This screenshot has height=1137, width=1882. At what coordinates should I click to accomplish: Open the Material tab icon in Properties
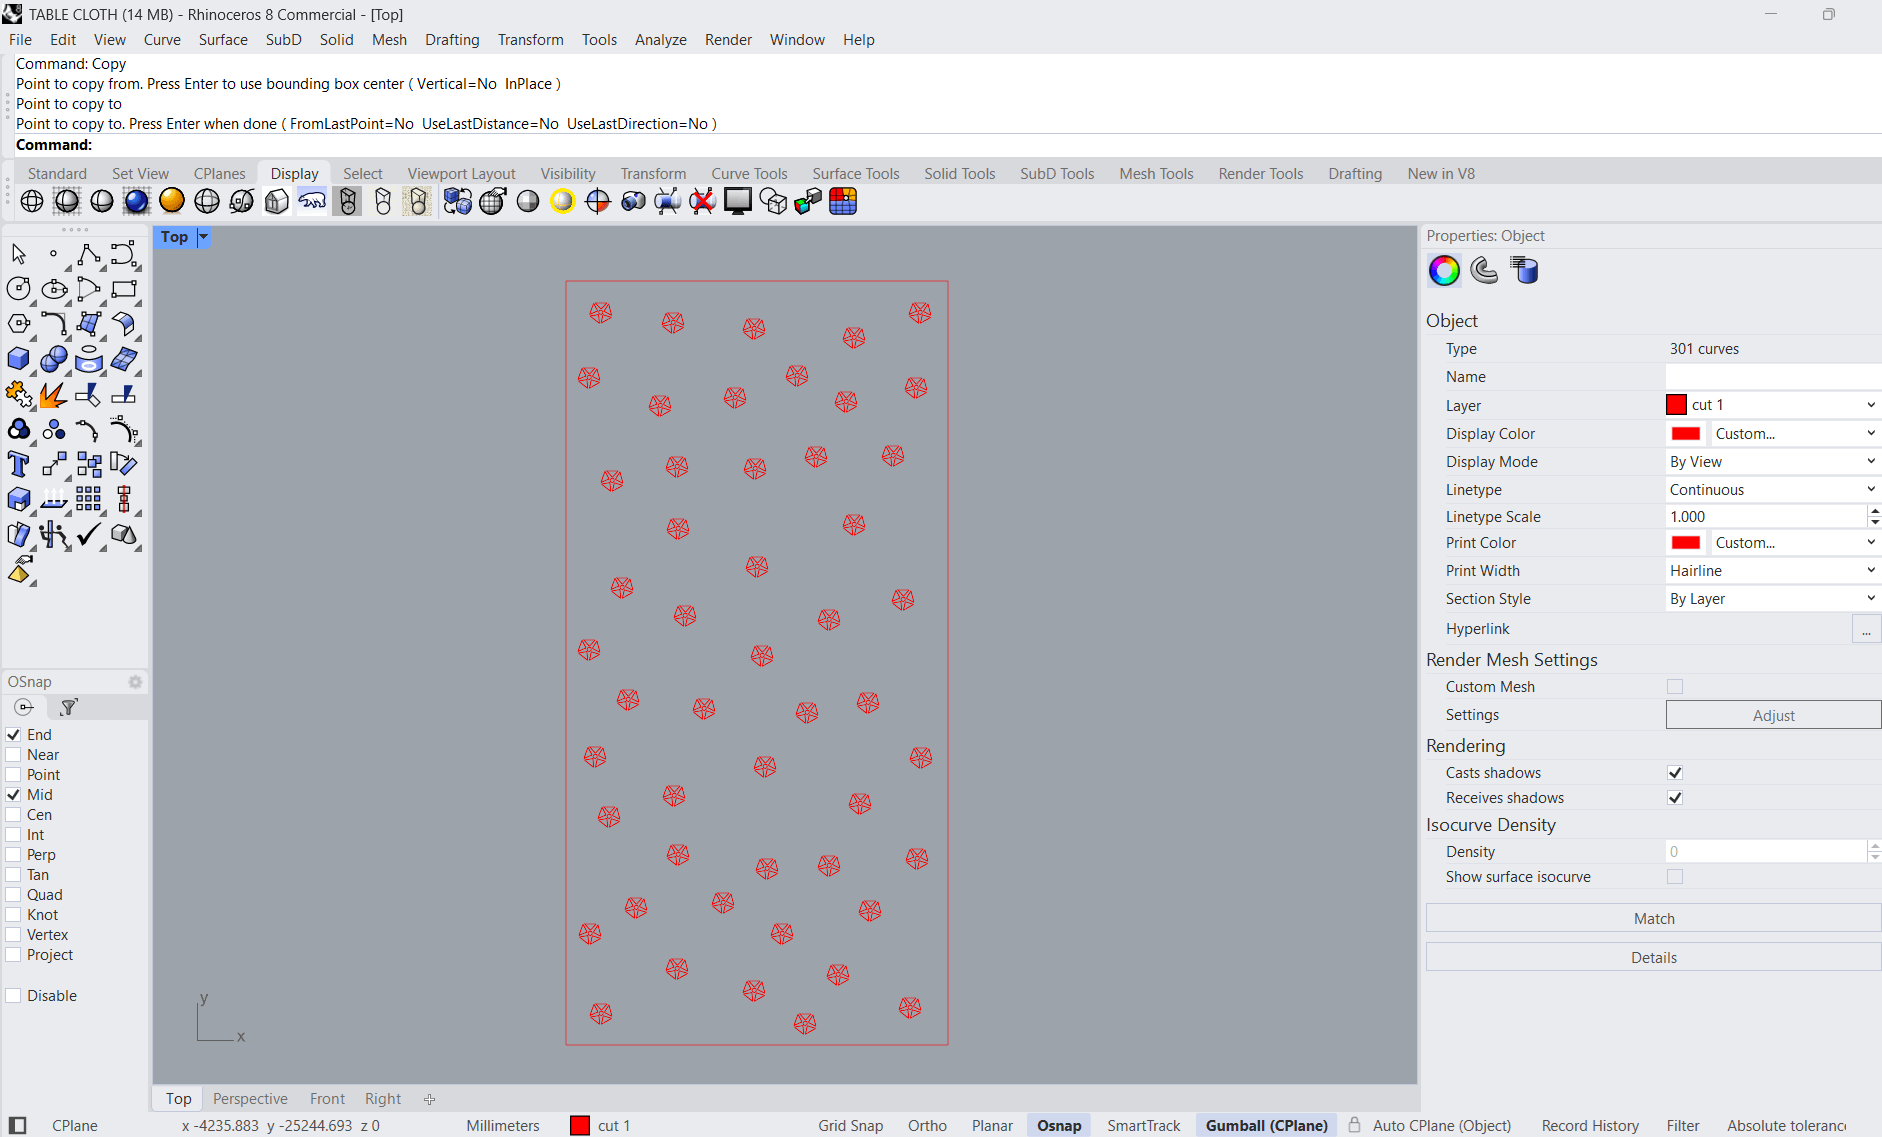point(1484,270)
